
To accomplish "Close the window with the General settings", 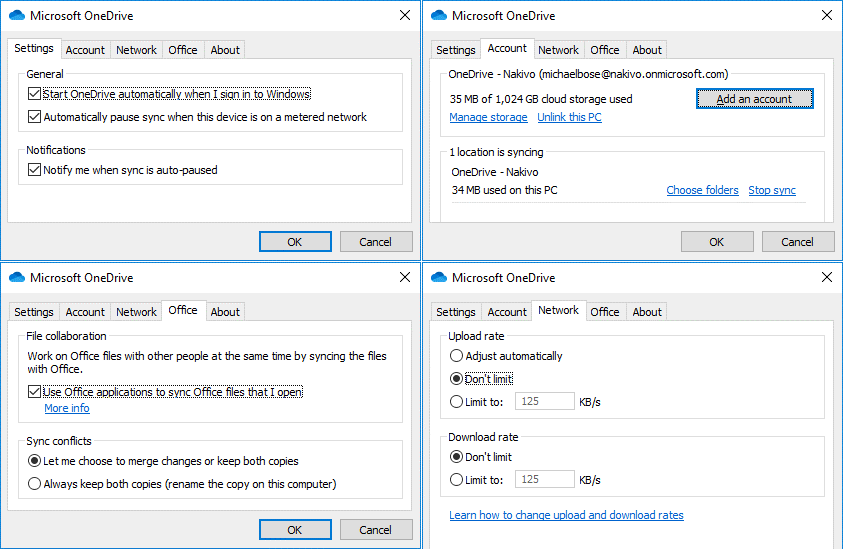I will (405, 15).
